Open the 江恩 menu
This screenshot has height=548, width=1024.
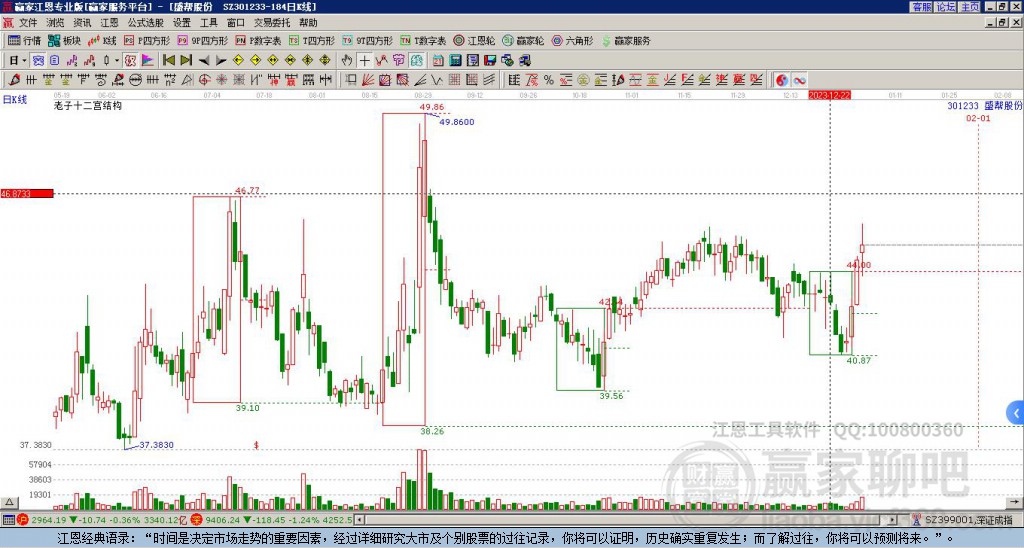click(x=109, y=23)
